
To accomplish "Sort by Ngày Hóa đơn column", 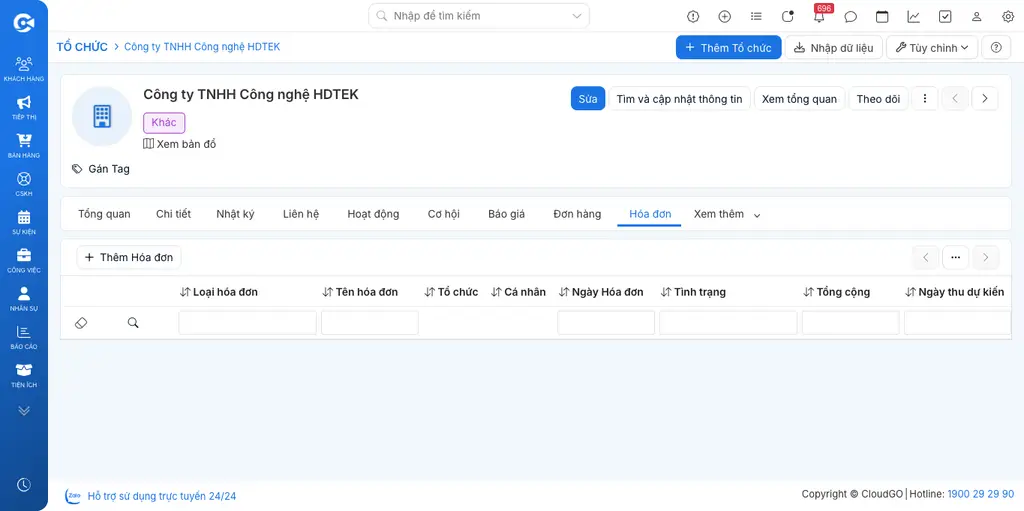I will 601,292.
